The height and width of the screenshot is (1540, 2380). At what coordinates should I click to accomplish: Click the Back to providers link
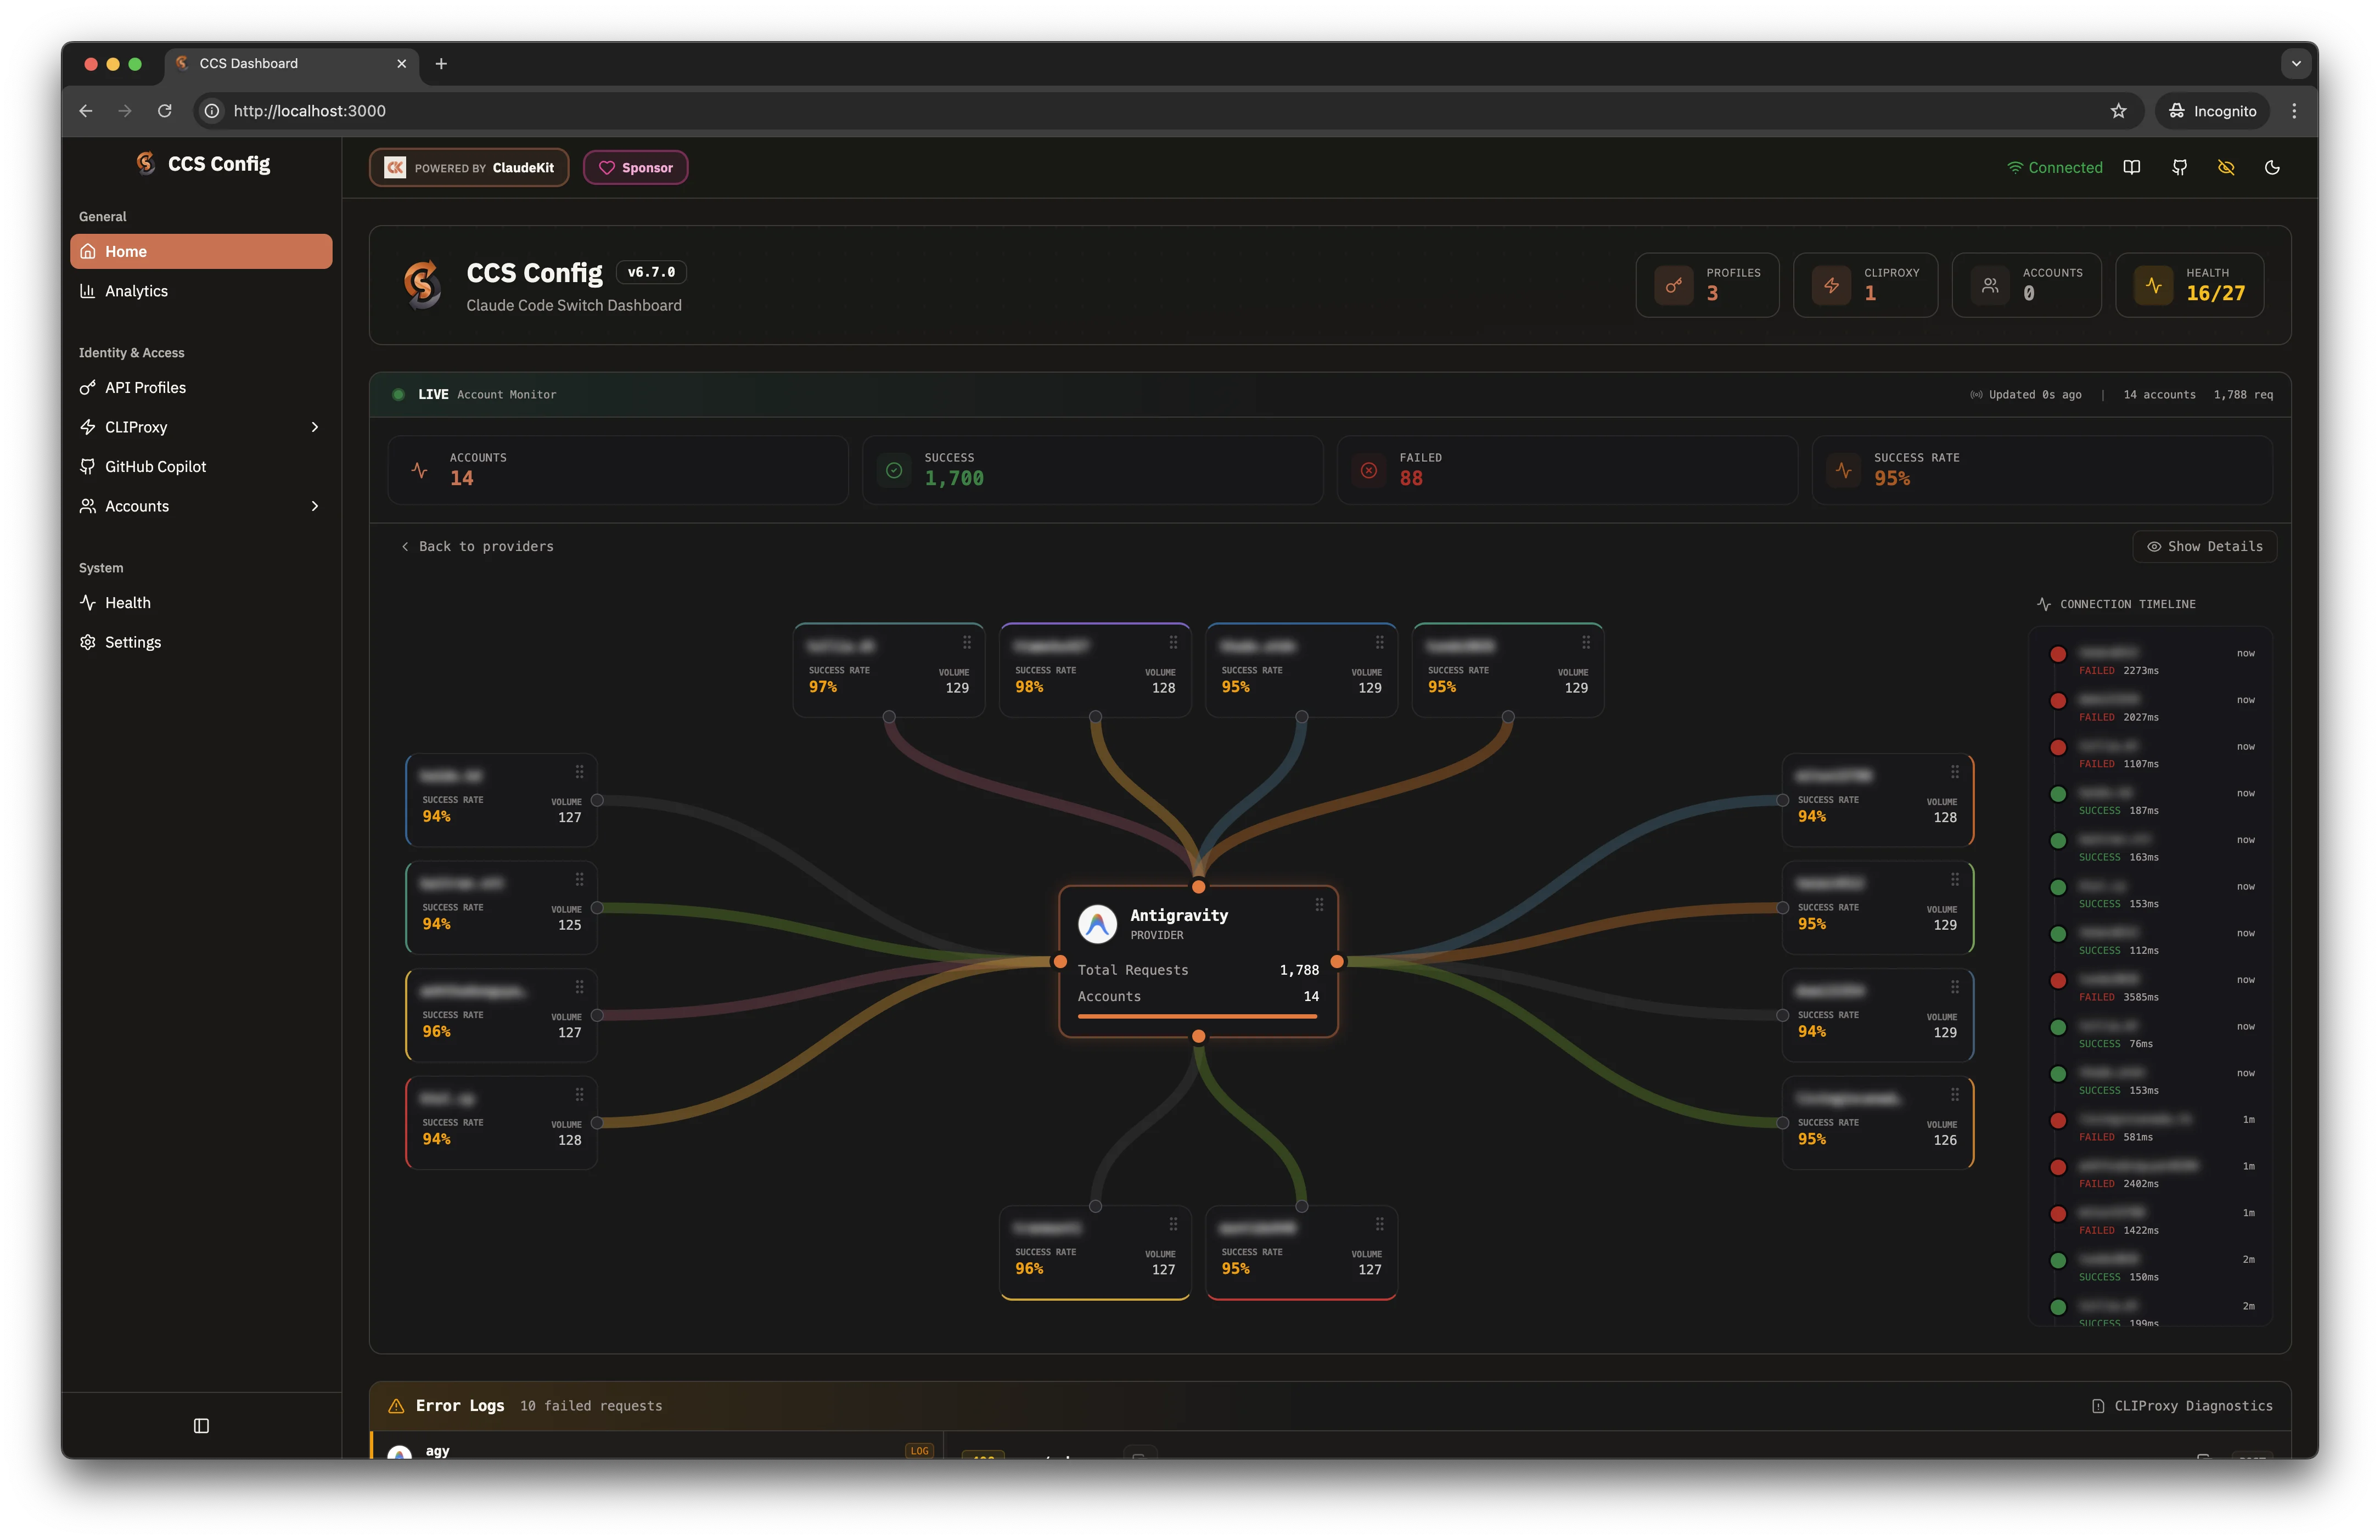[x=478, y=546]
